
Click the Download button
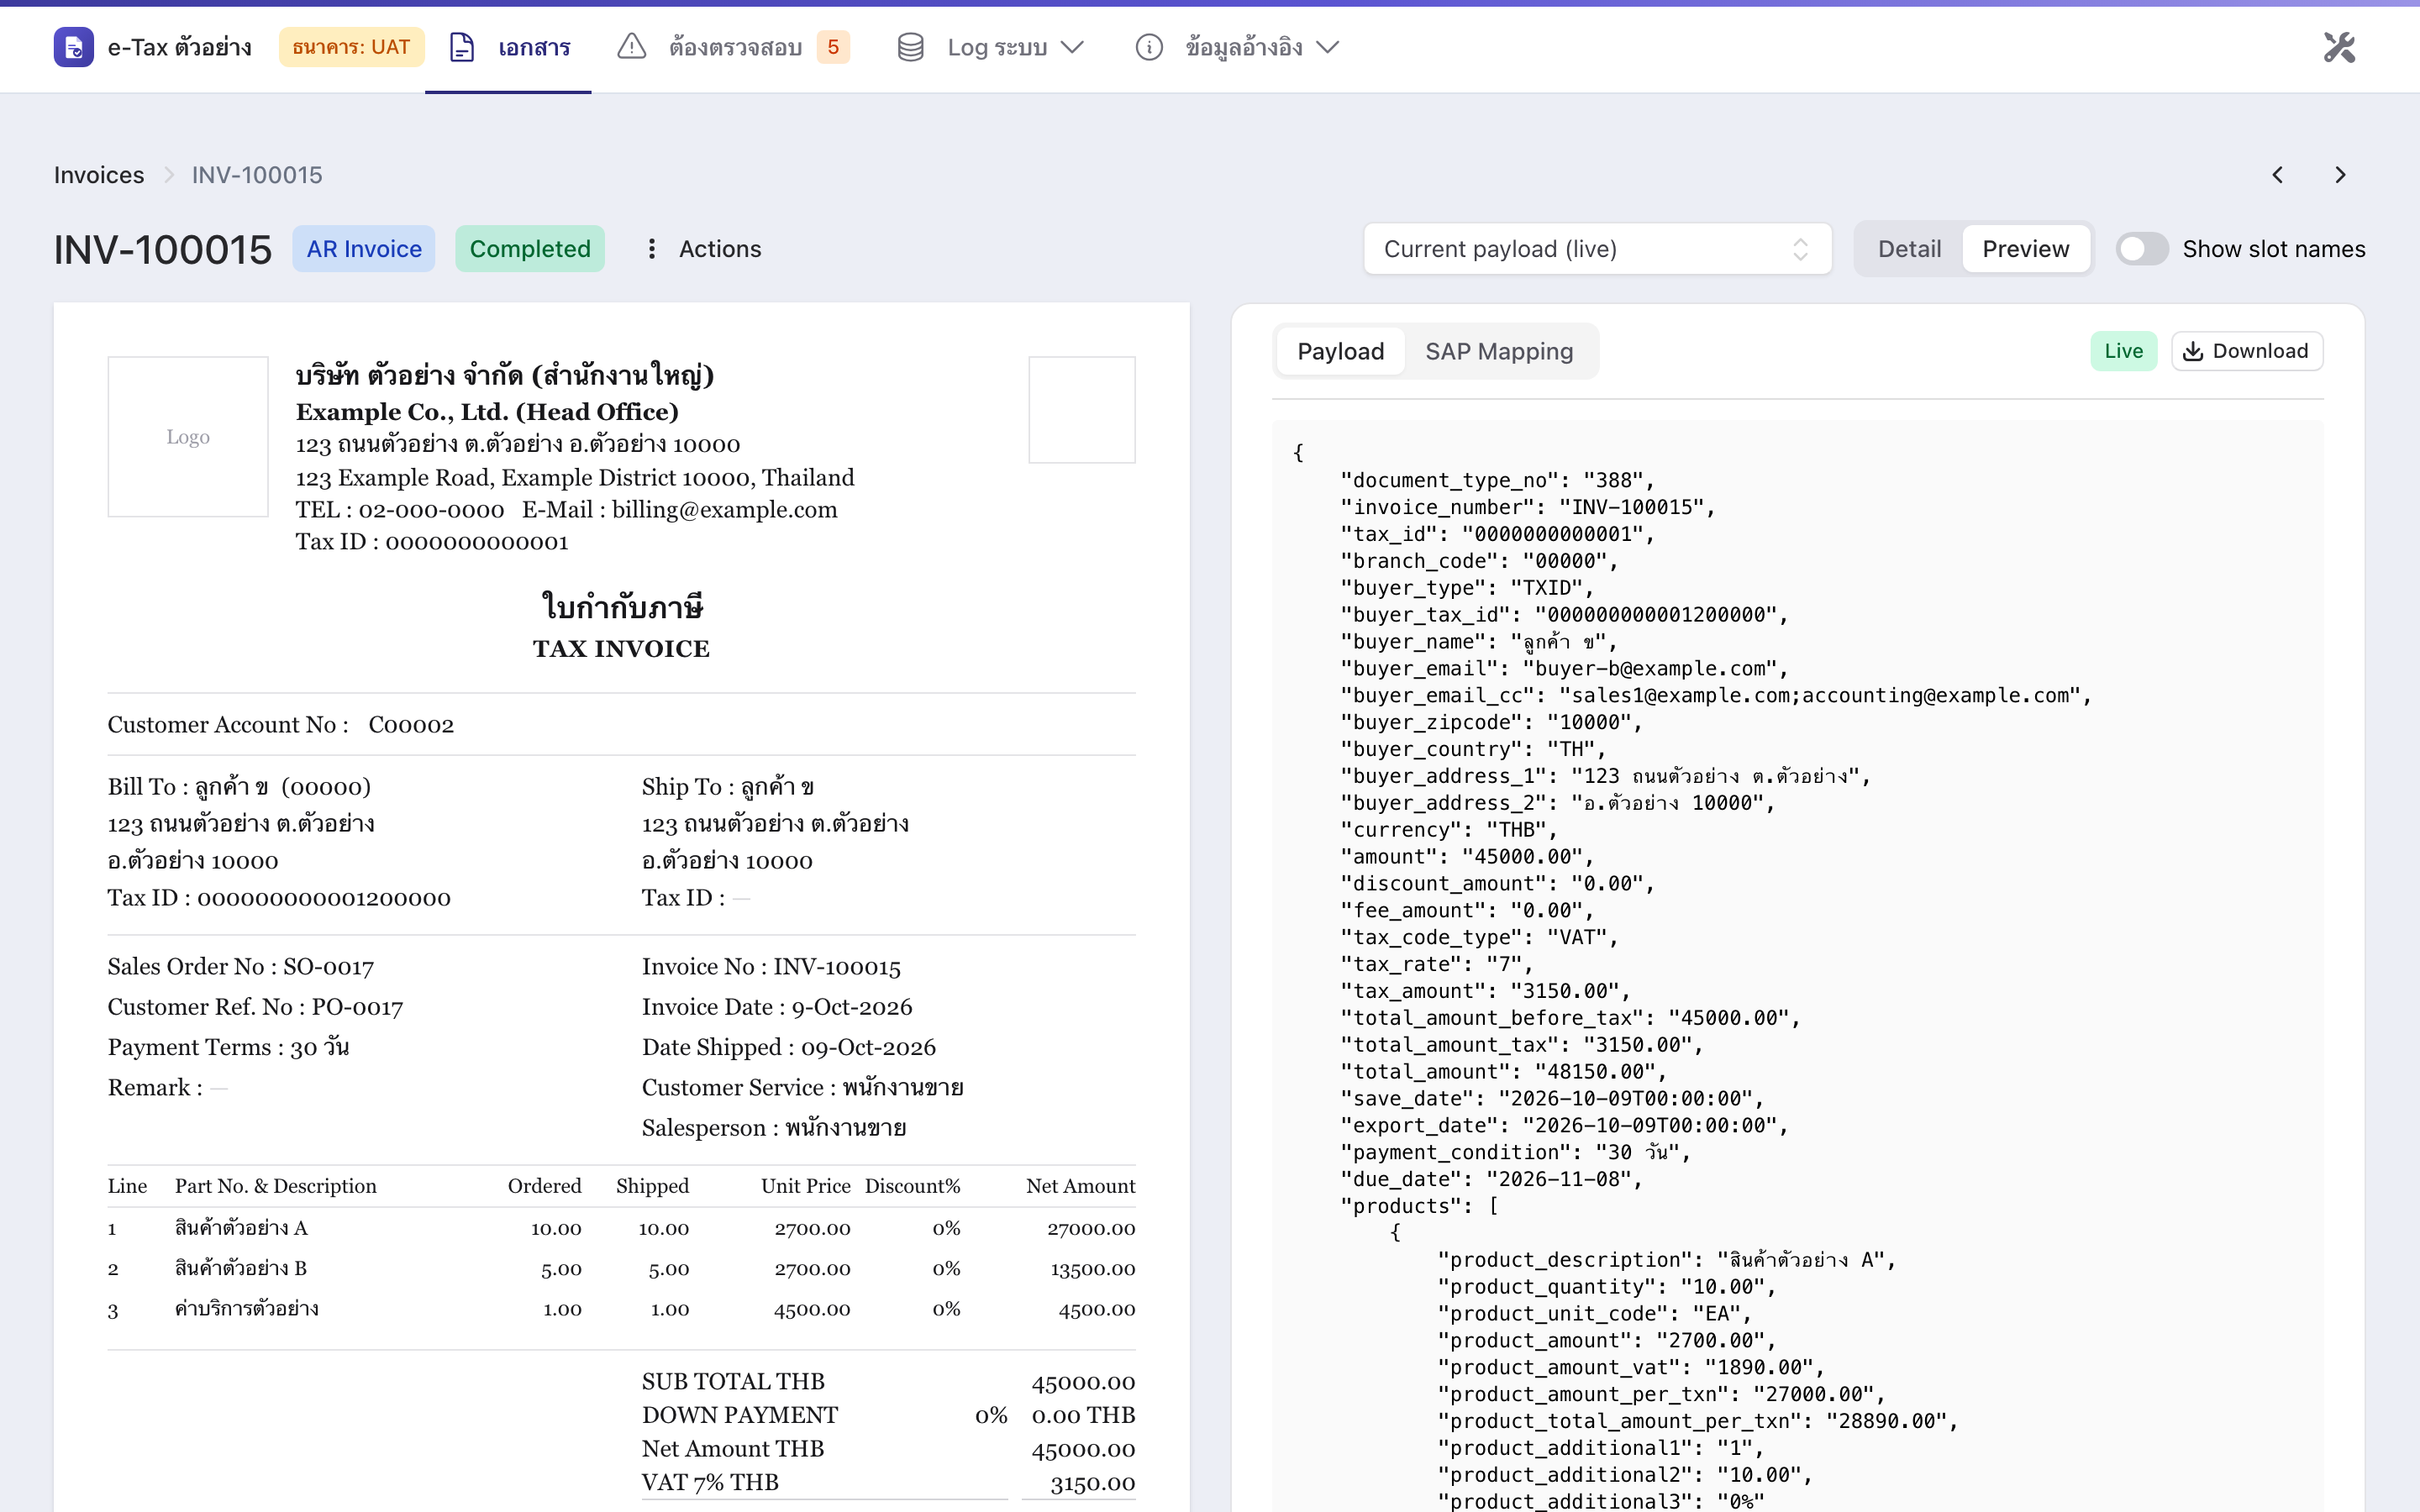point(2246,351)
